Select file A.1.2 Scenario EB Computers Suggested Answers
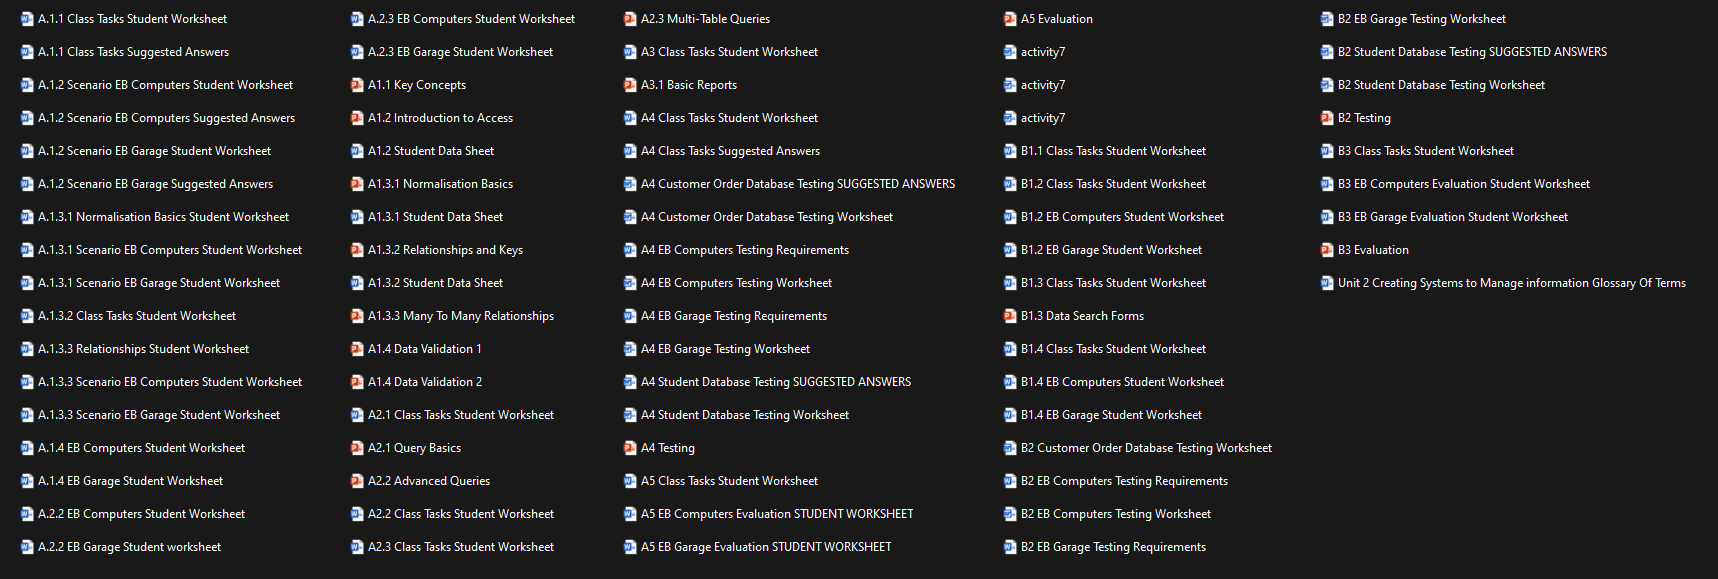Image resolution: width=1718 pixels, height=579 pixels. (x=166, y=118)
